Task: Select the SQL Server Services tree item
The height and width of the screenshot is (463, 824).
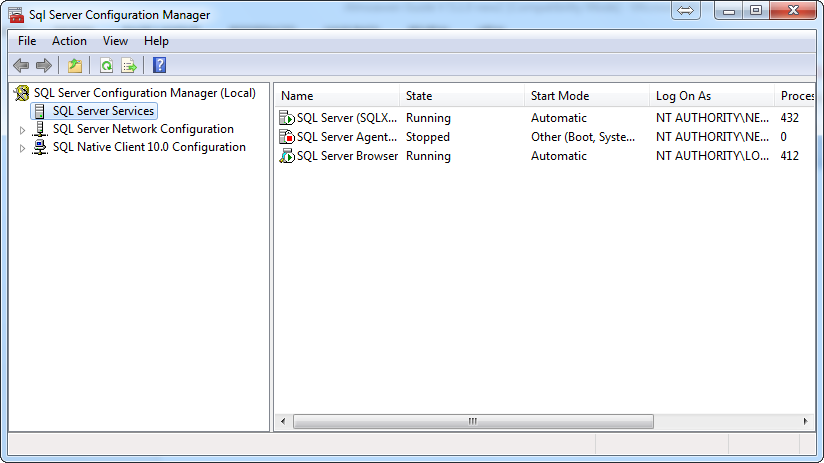Action: [x=103, y=111]
